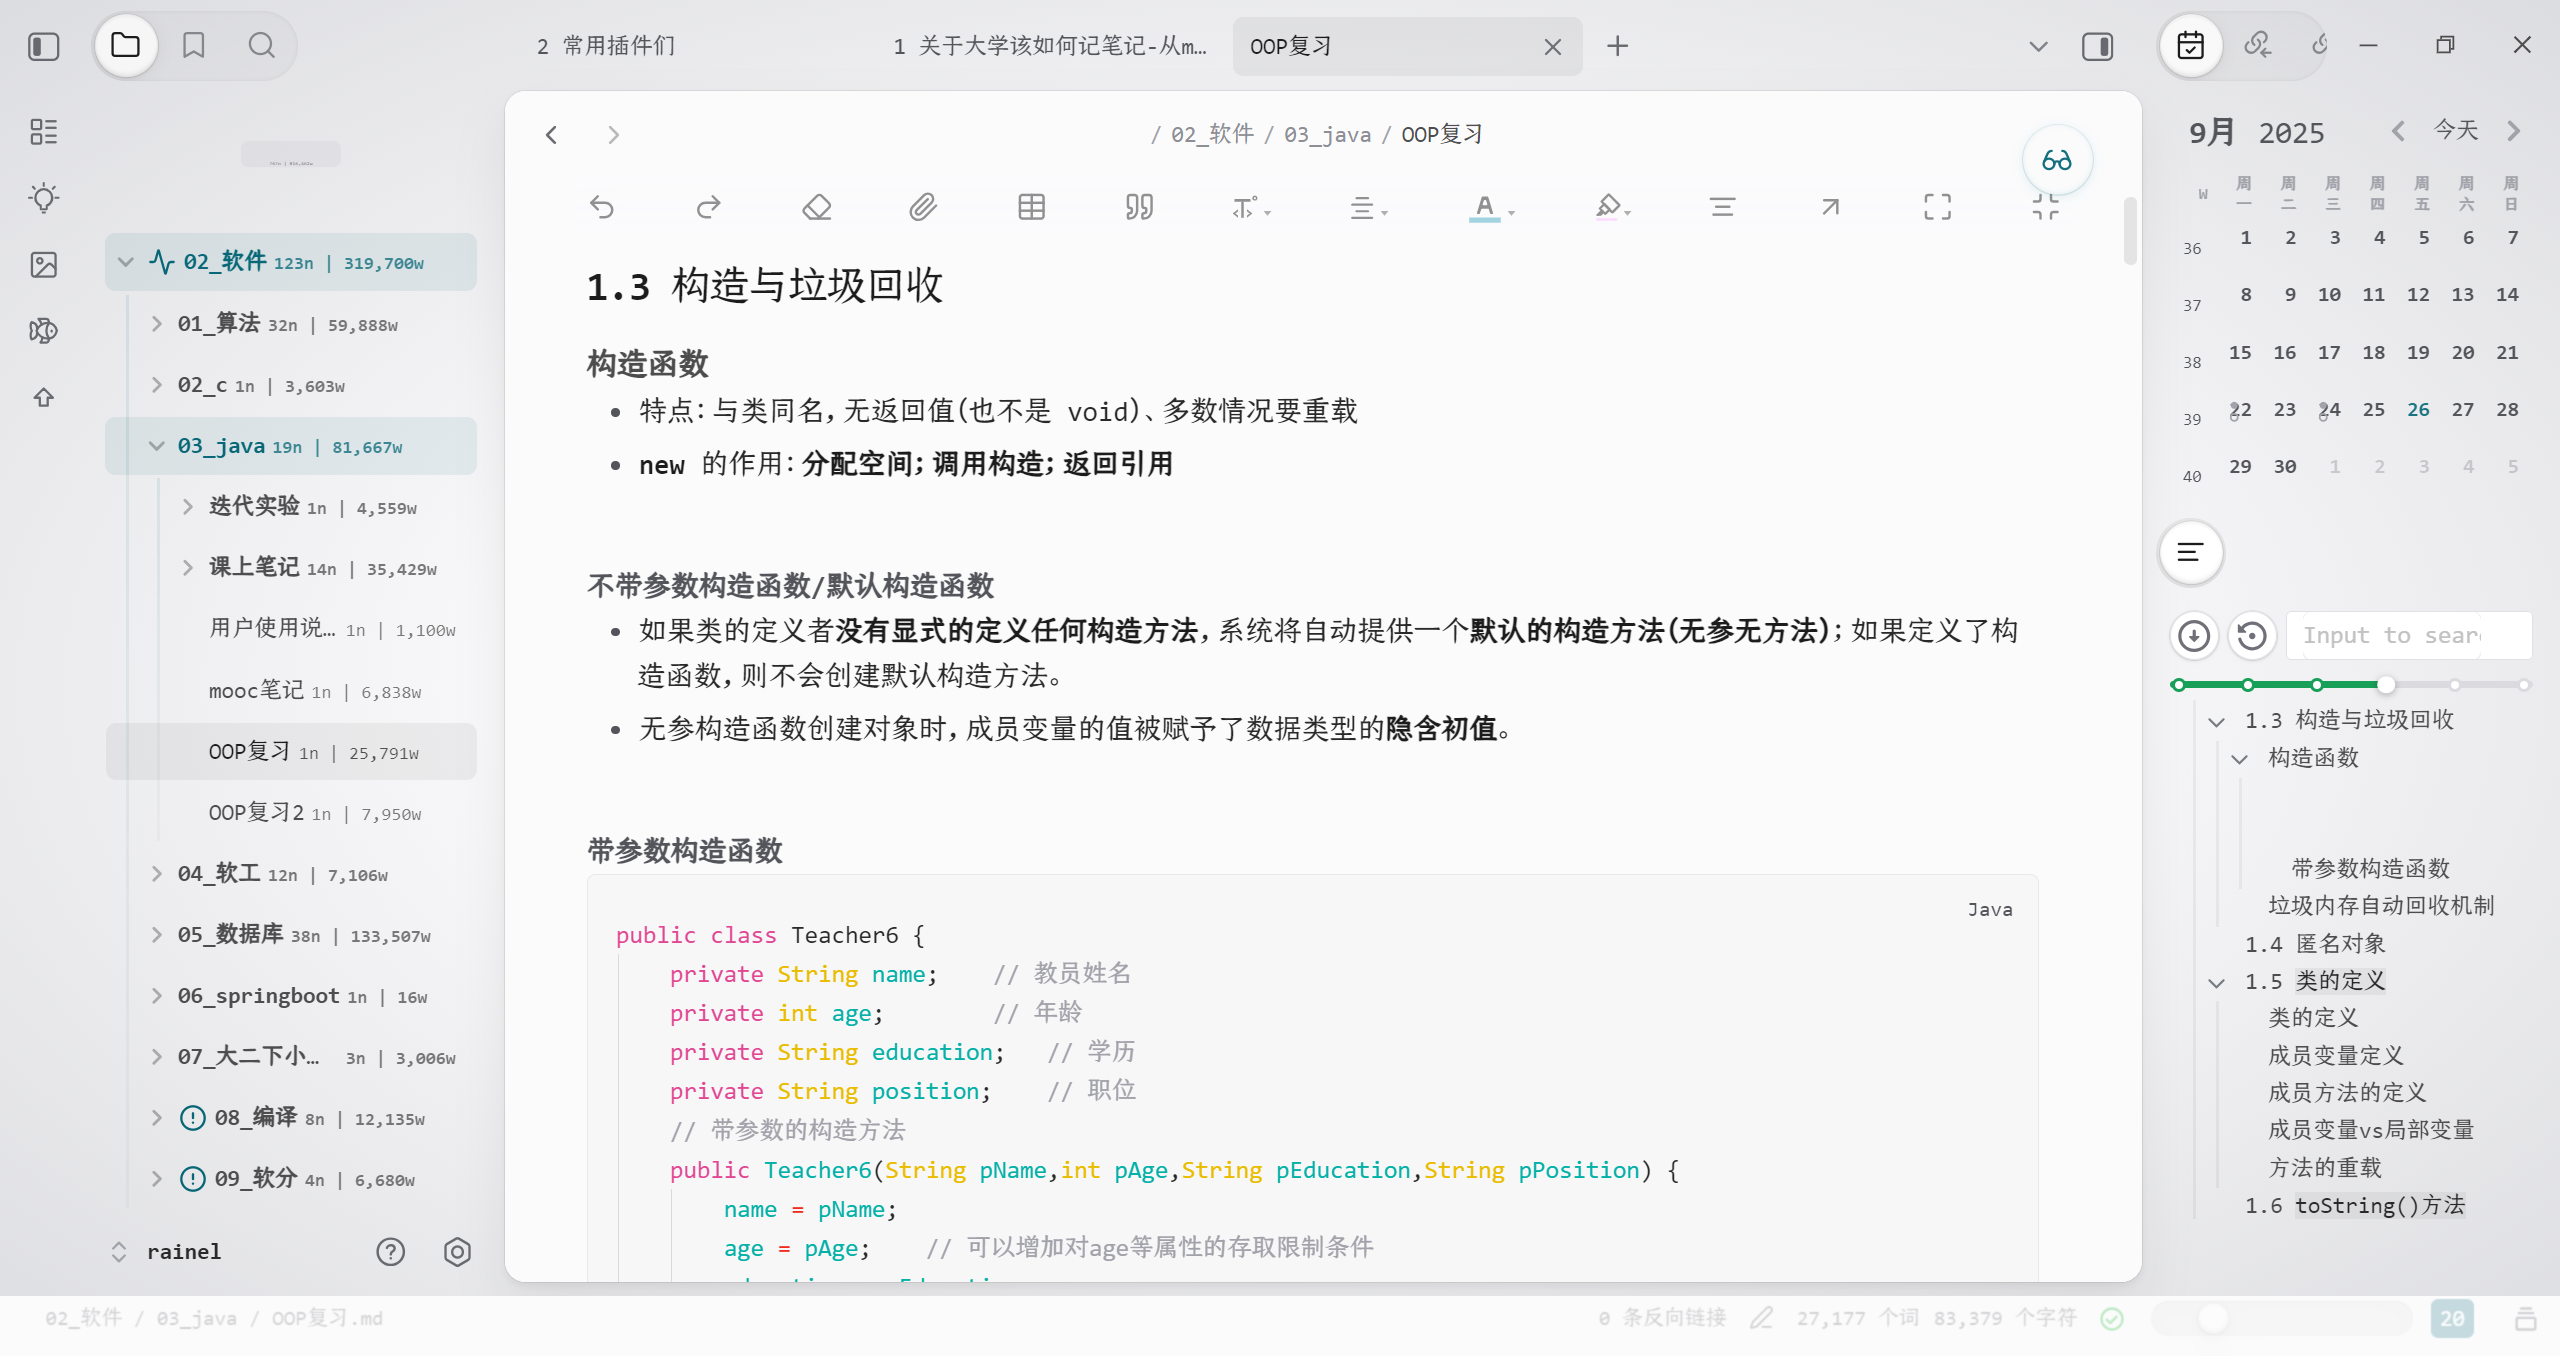Insert a table using table icon
The width and height of the screenshot is (2560, 1356).
click(1031, 207)
